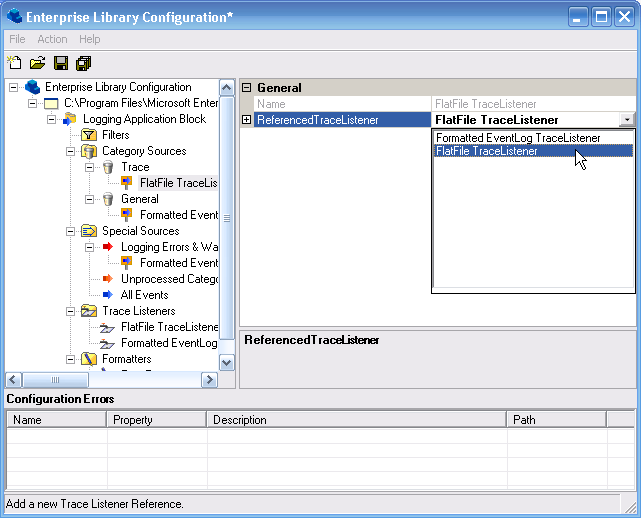Collapse the Category Sources tree node
Image resolution: width=641 pixels, height=518 pixels.
point(71,151)
